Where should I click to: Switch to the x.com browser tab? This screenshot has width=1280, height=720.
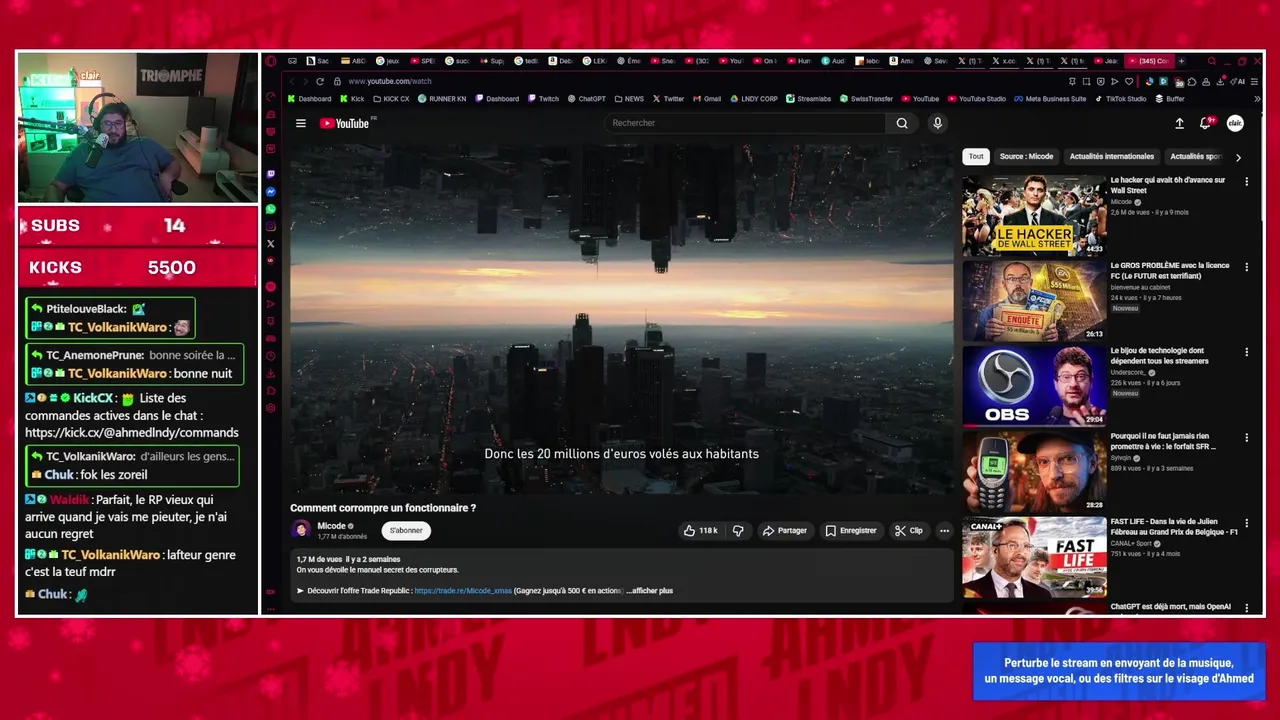pos(1003,61)
